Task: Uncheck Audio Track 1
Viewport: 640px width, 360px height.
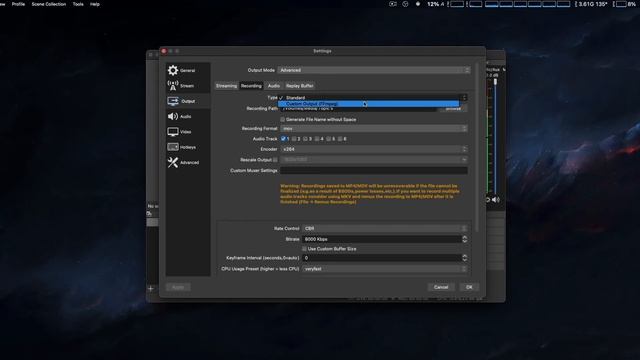Action: [x=283, y=139]
